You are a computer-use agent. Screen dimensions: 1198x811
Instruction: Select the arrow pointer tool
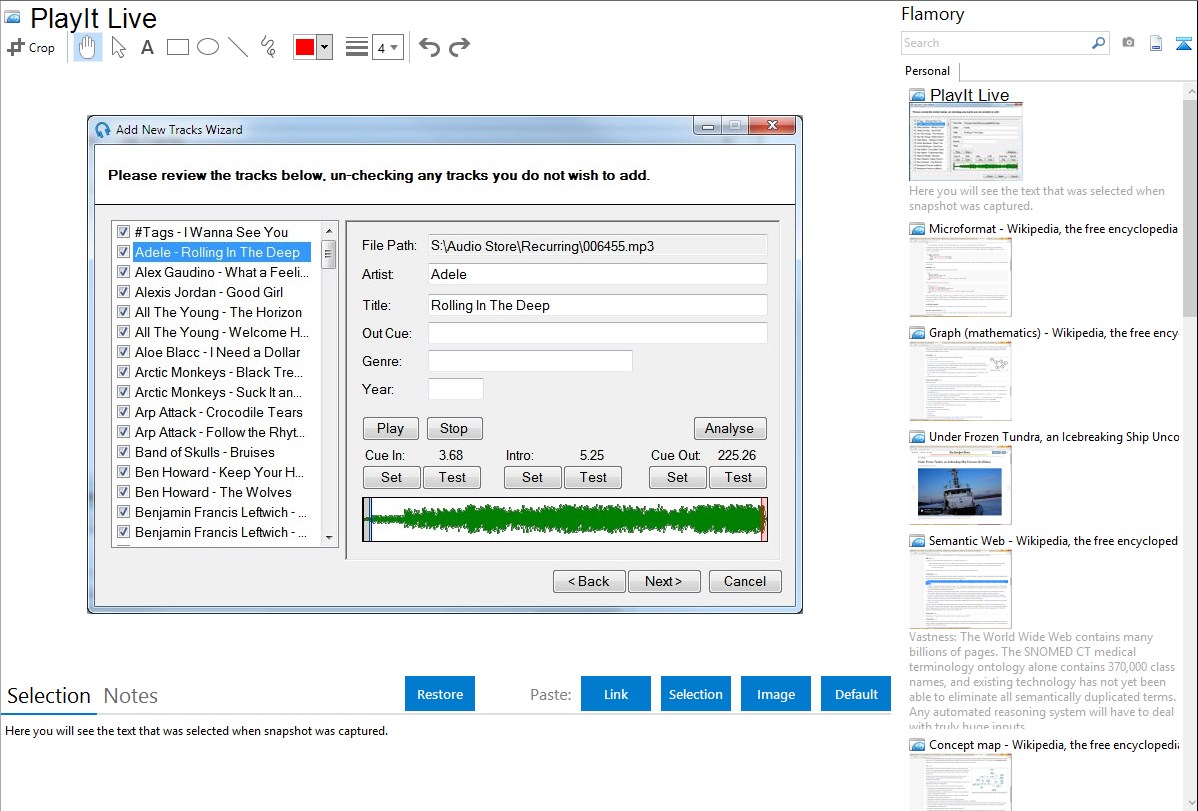tap(118, 47)
